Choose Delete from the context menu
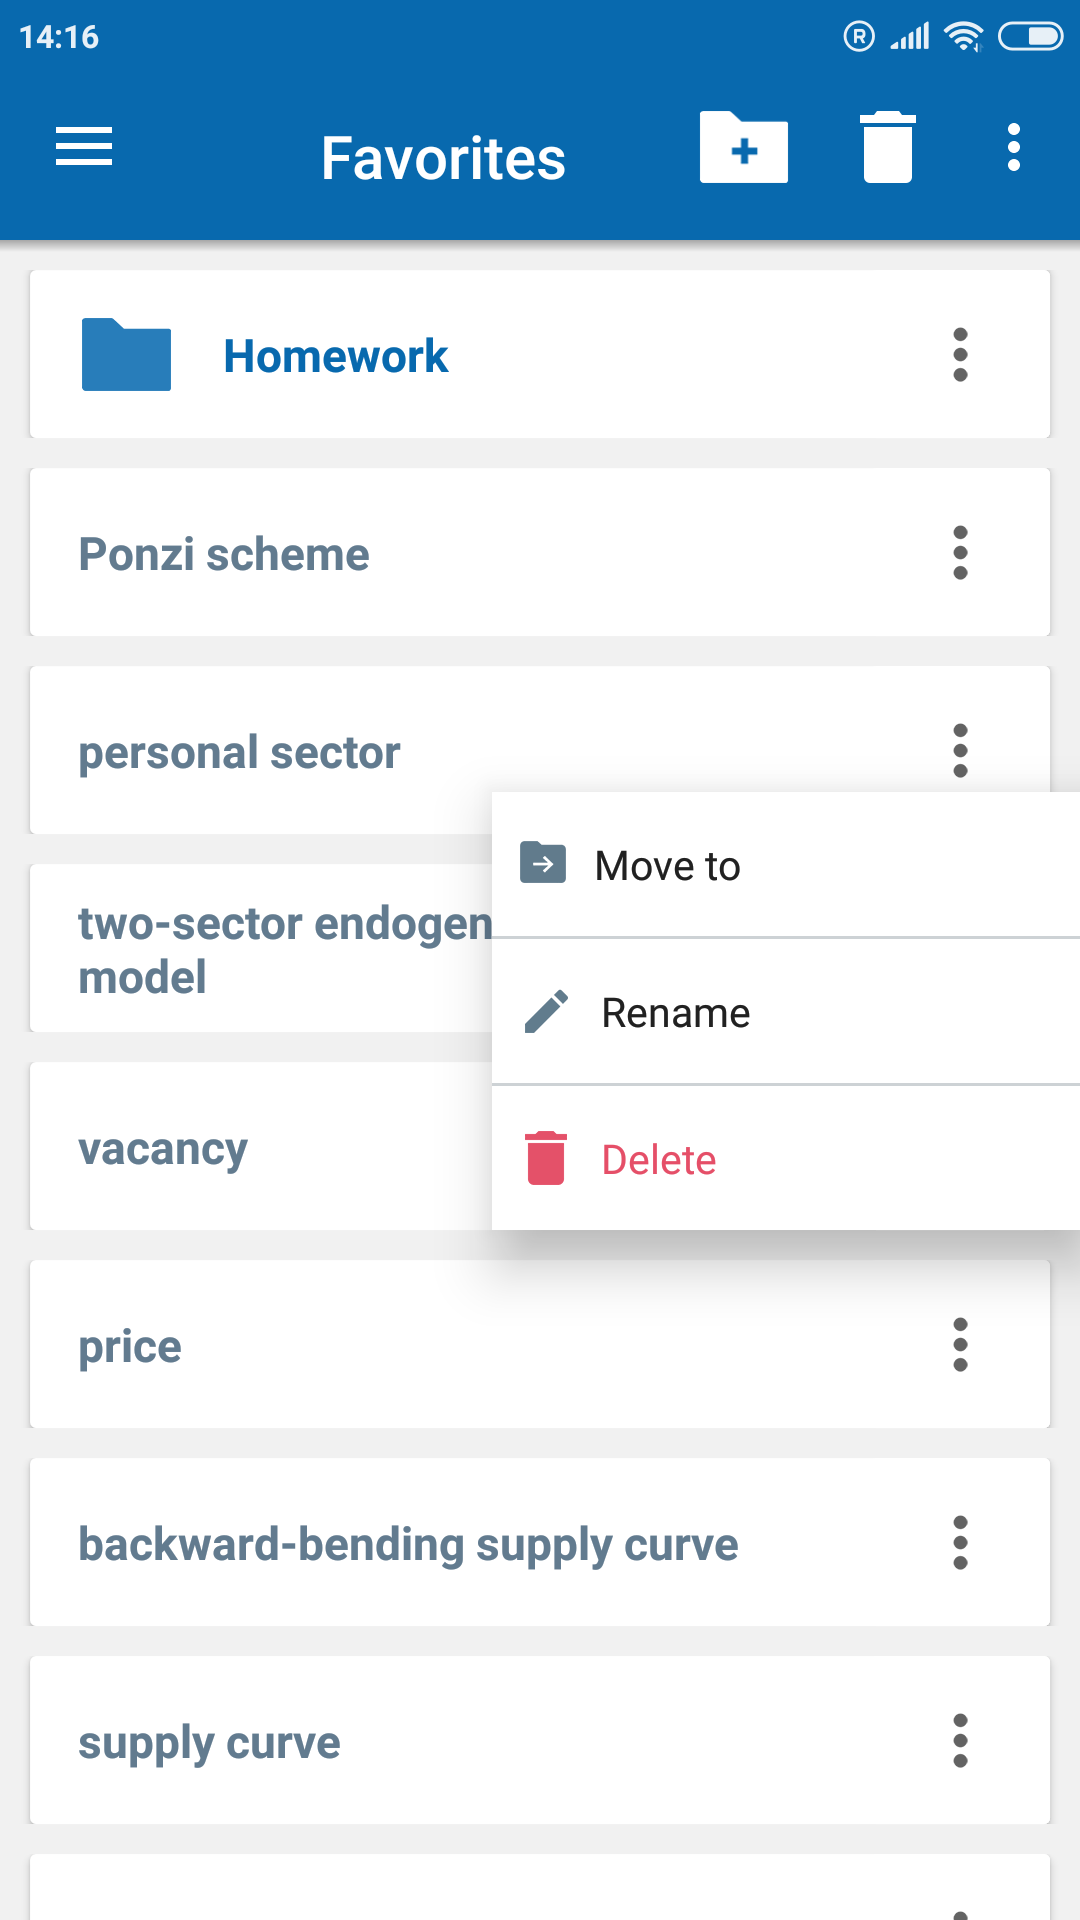Screen dimensions: 1080x1920 coord(786,1159)
